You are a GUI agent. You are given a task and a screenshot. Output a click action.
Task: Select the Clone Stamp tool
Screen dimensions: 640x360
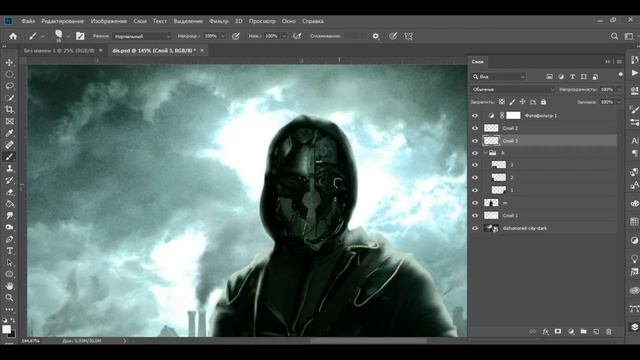(9, 169)
